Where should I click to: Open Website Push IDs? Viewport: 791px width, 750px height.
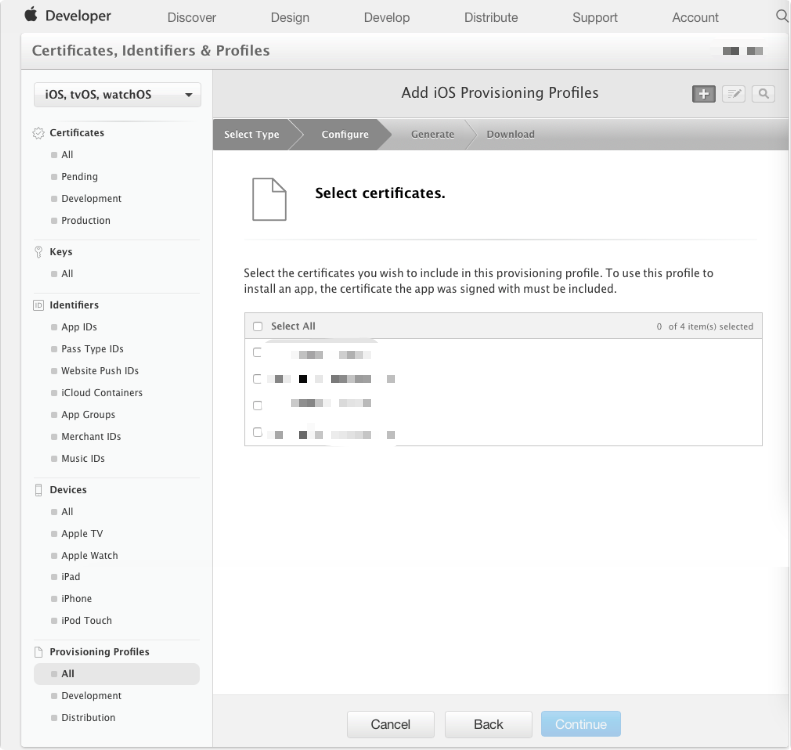[100, 371]
